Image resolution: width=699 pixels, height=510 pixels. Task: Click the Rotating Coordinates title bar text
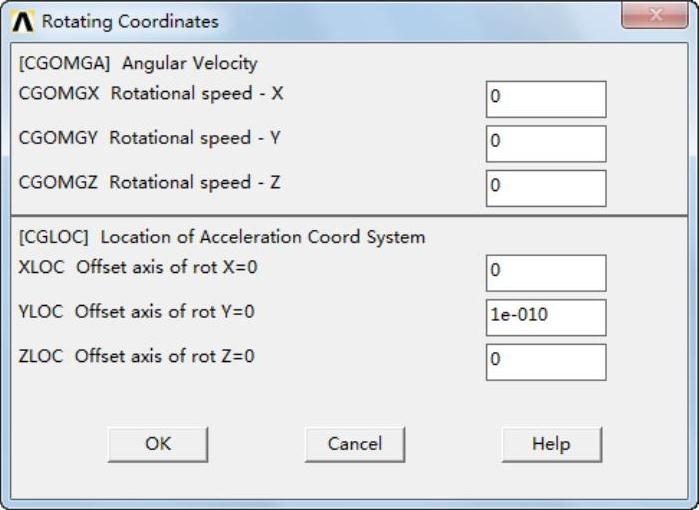130,21
